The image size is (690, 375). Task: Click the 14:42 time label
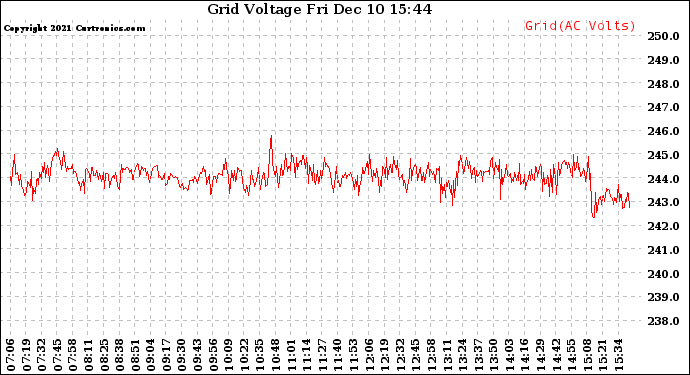pyautogui.click(x=557, y=355)
